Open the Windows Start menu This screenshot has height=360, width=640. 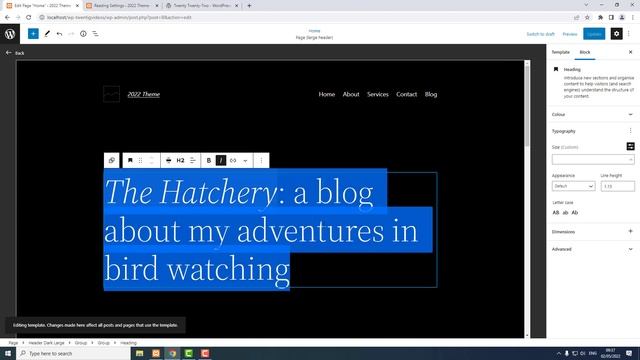pos(8,353)
